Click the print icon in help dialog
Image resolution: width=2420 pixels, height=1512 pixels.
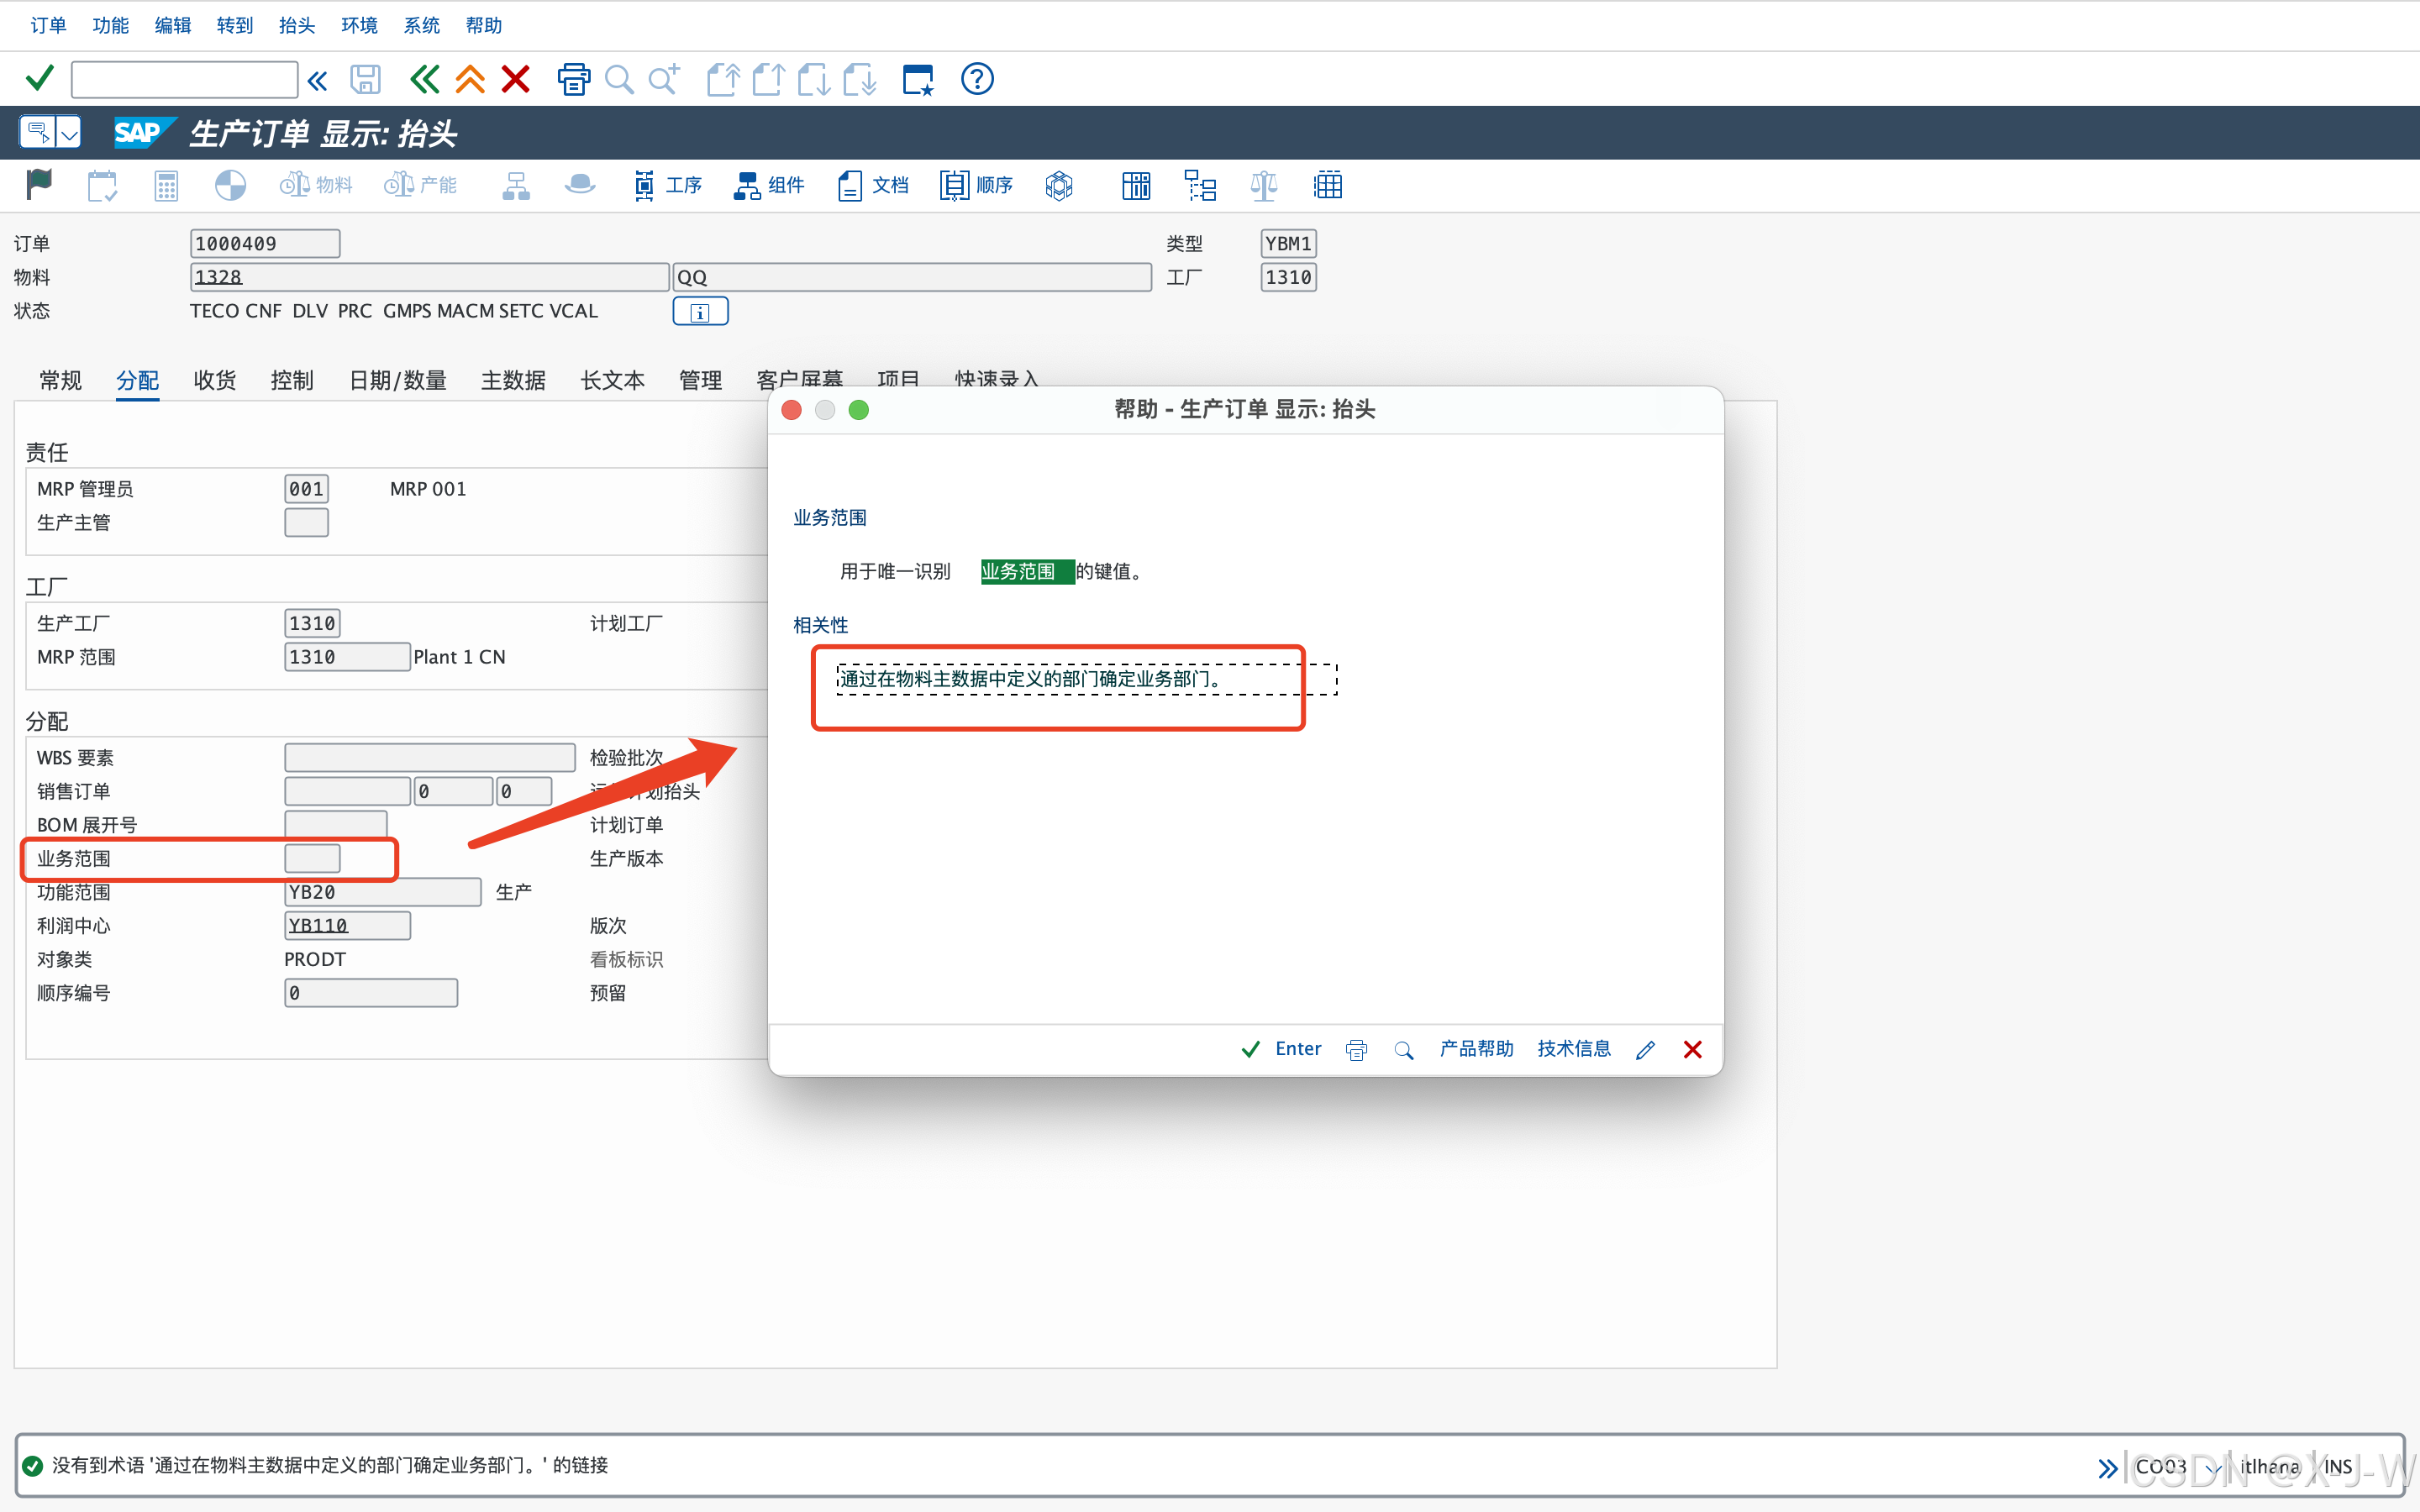tap(1356, 1049)
